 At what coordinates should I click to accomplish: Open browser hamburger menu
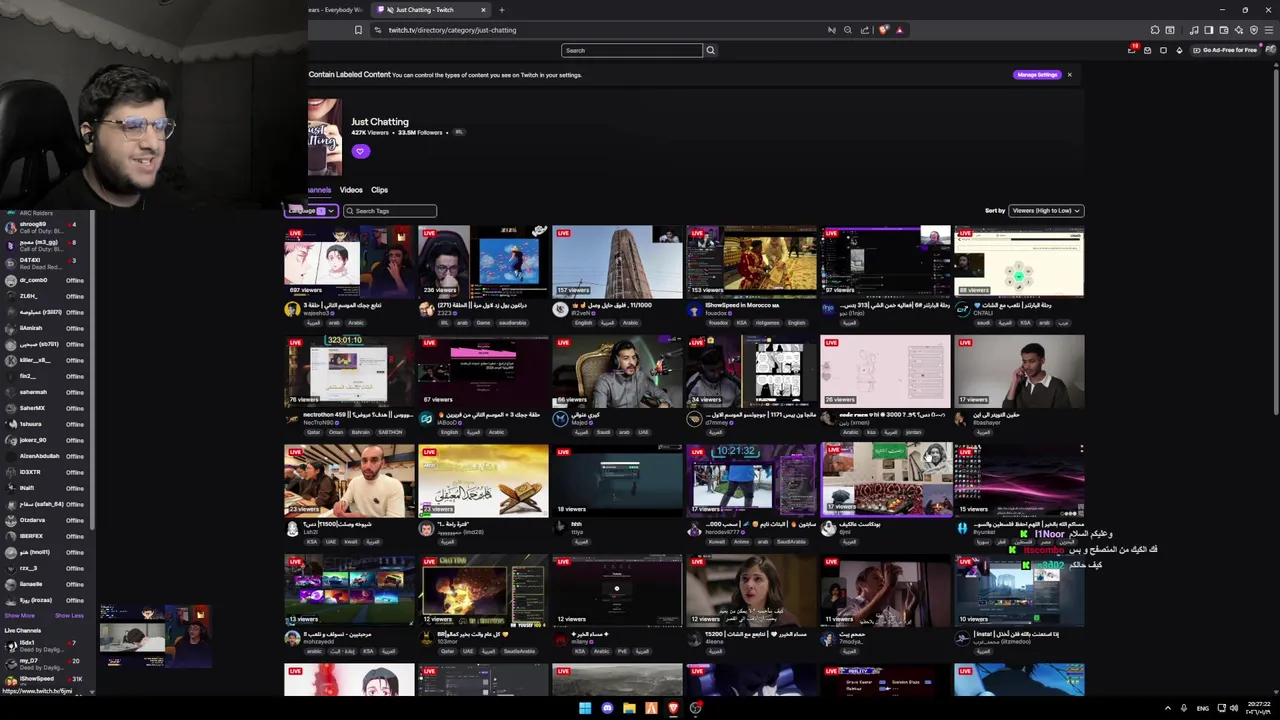[x=1268, y=30]
